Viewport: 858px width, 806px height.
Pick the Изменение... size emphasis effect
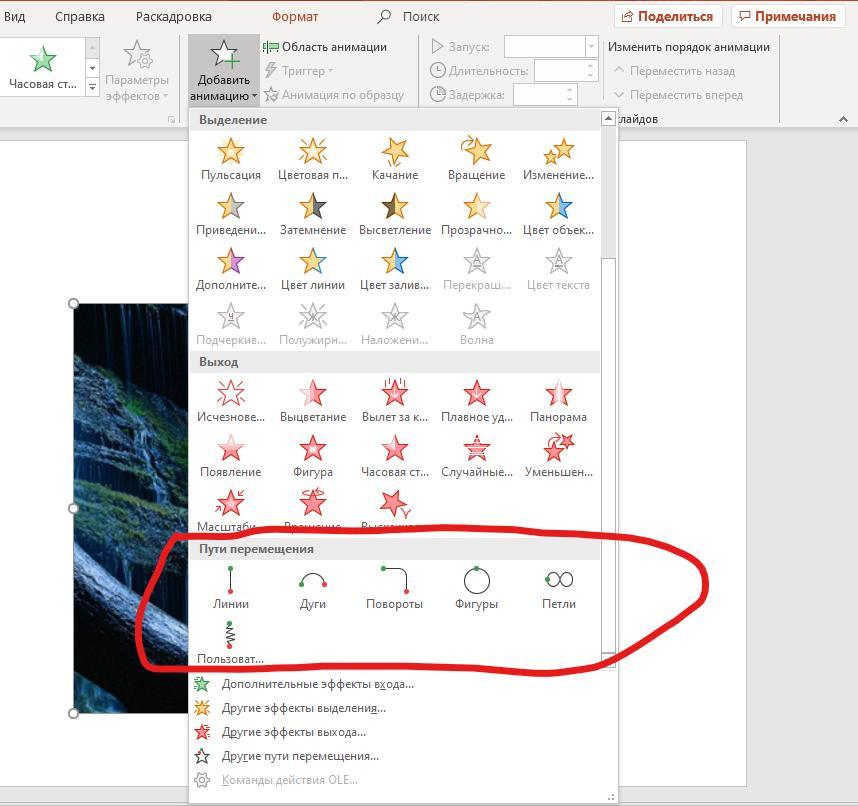558,159
